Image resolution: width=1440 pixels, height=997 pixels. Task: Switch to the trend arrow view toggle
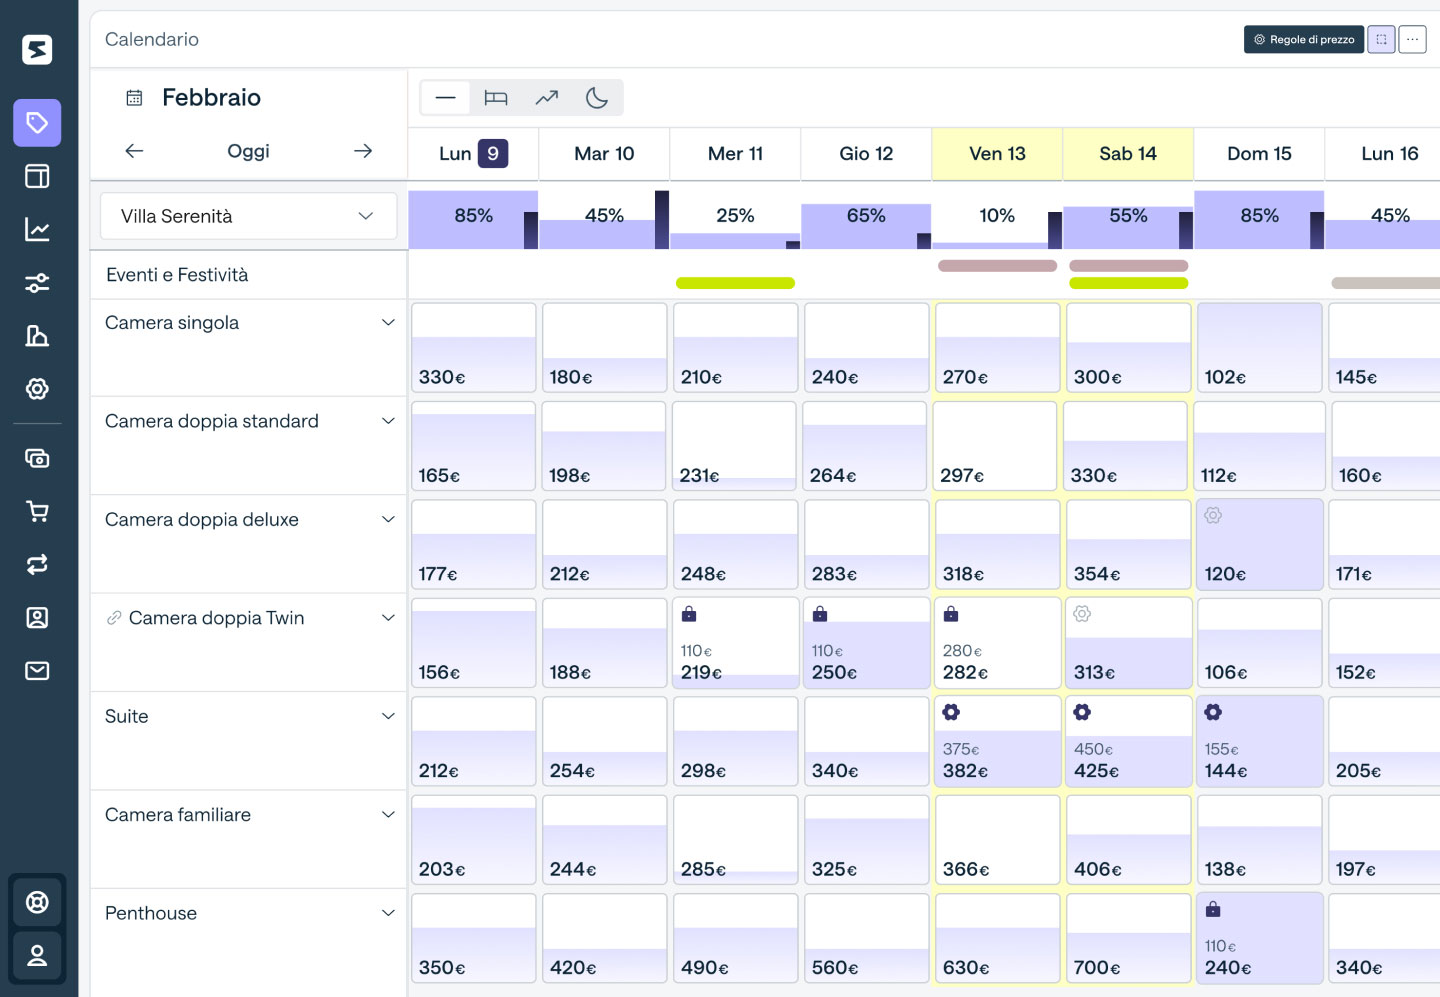coord(547,98)
